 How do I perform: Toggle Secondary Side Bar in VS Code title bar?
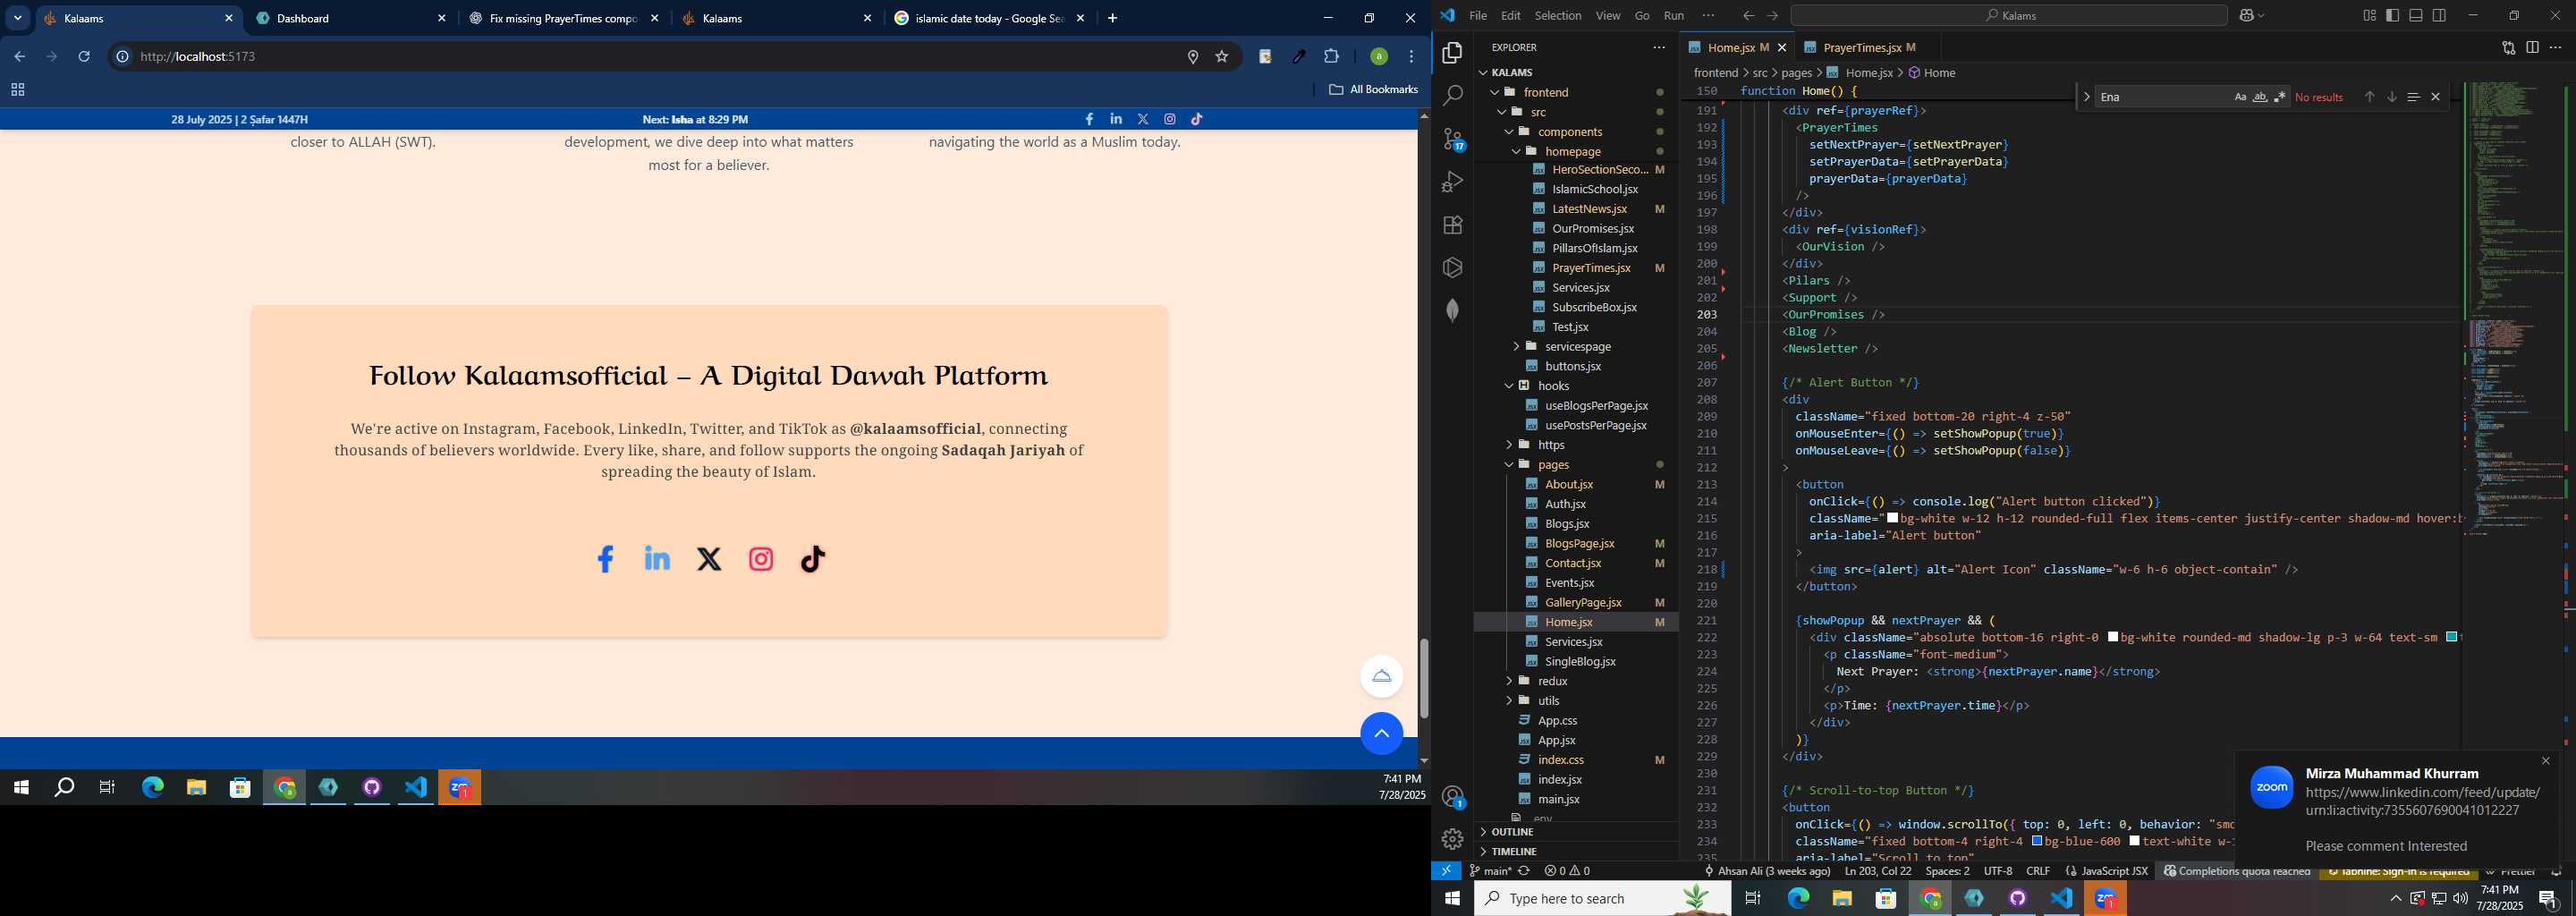tap(2440, 15)
